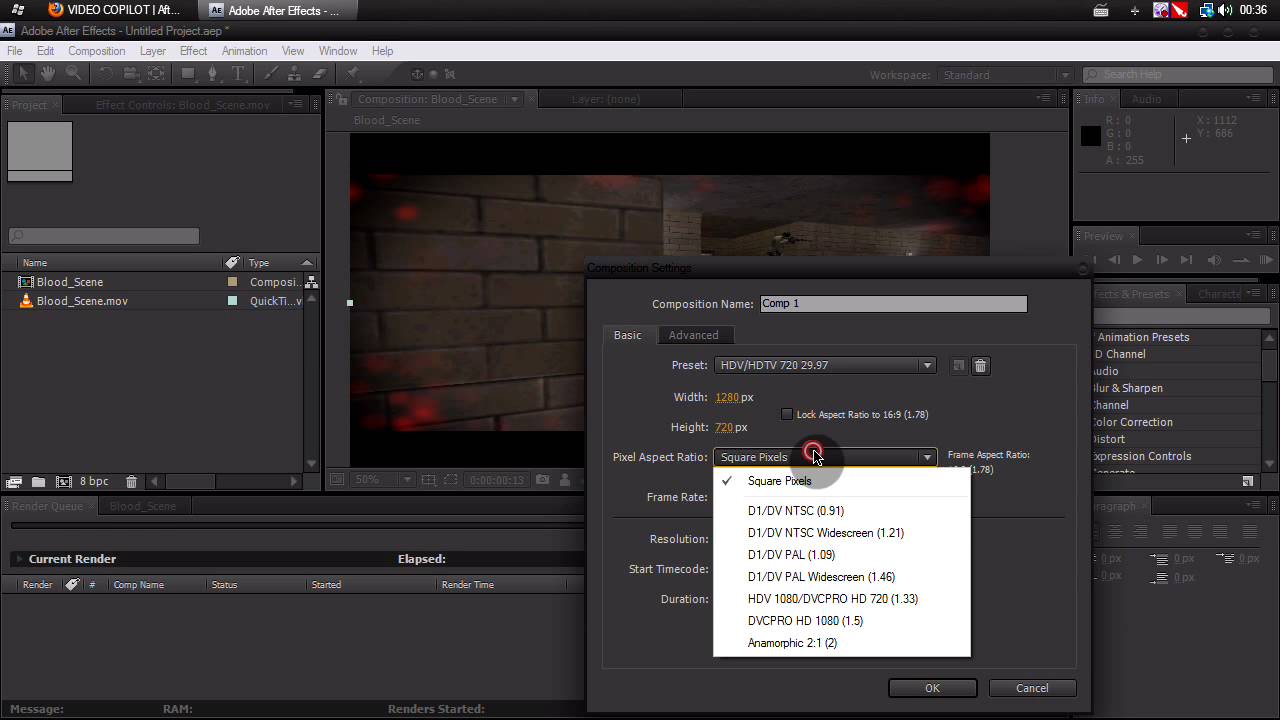The width and height of the screenshot is (1280, 720).
Task: Select the Brush tool
Action: point(271,74)
